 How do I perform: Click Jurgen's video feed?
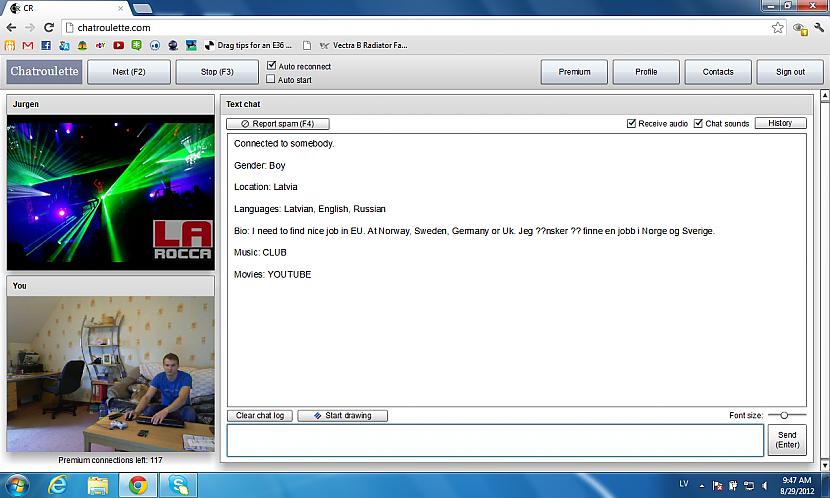pyautogui.click(x=111, y=192)
